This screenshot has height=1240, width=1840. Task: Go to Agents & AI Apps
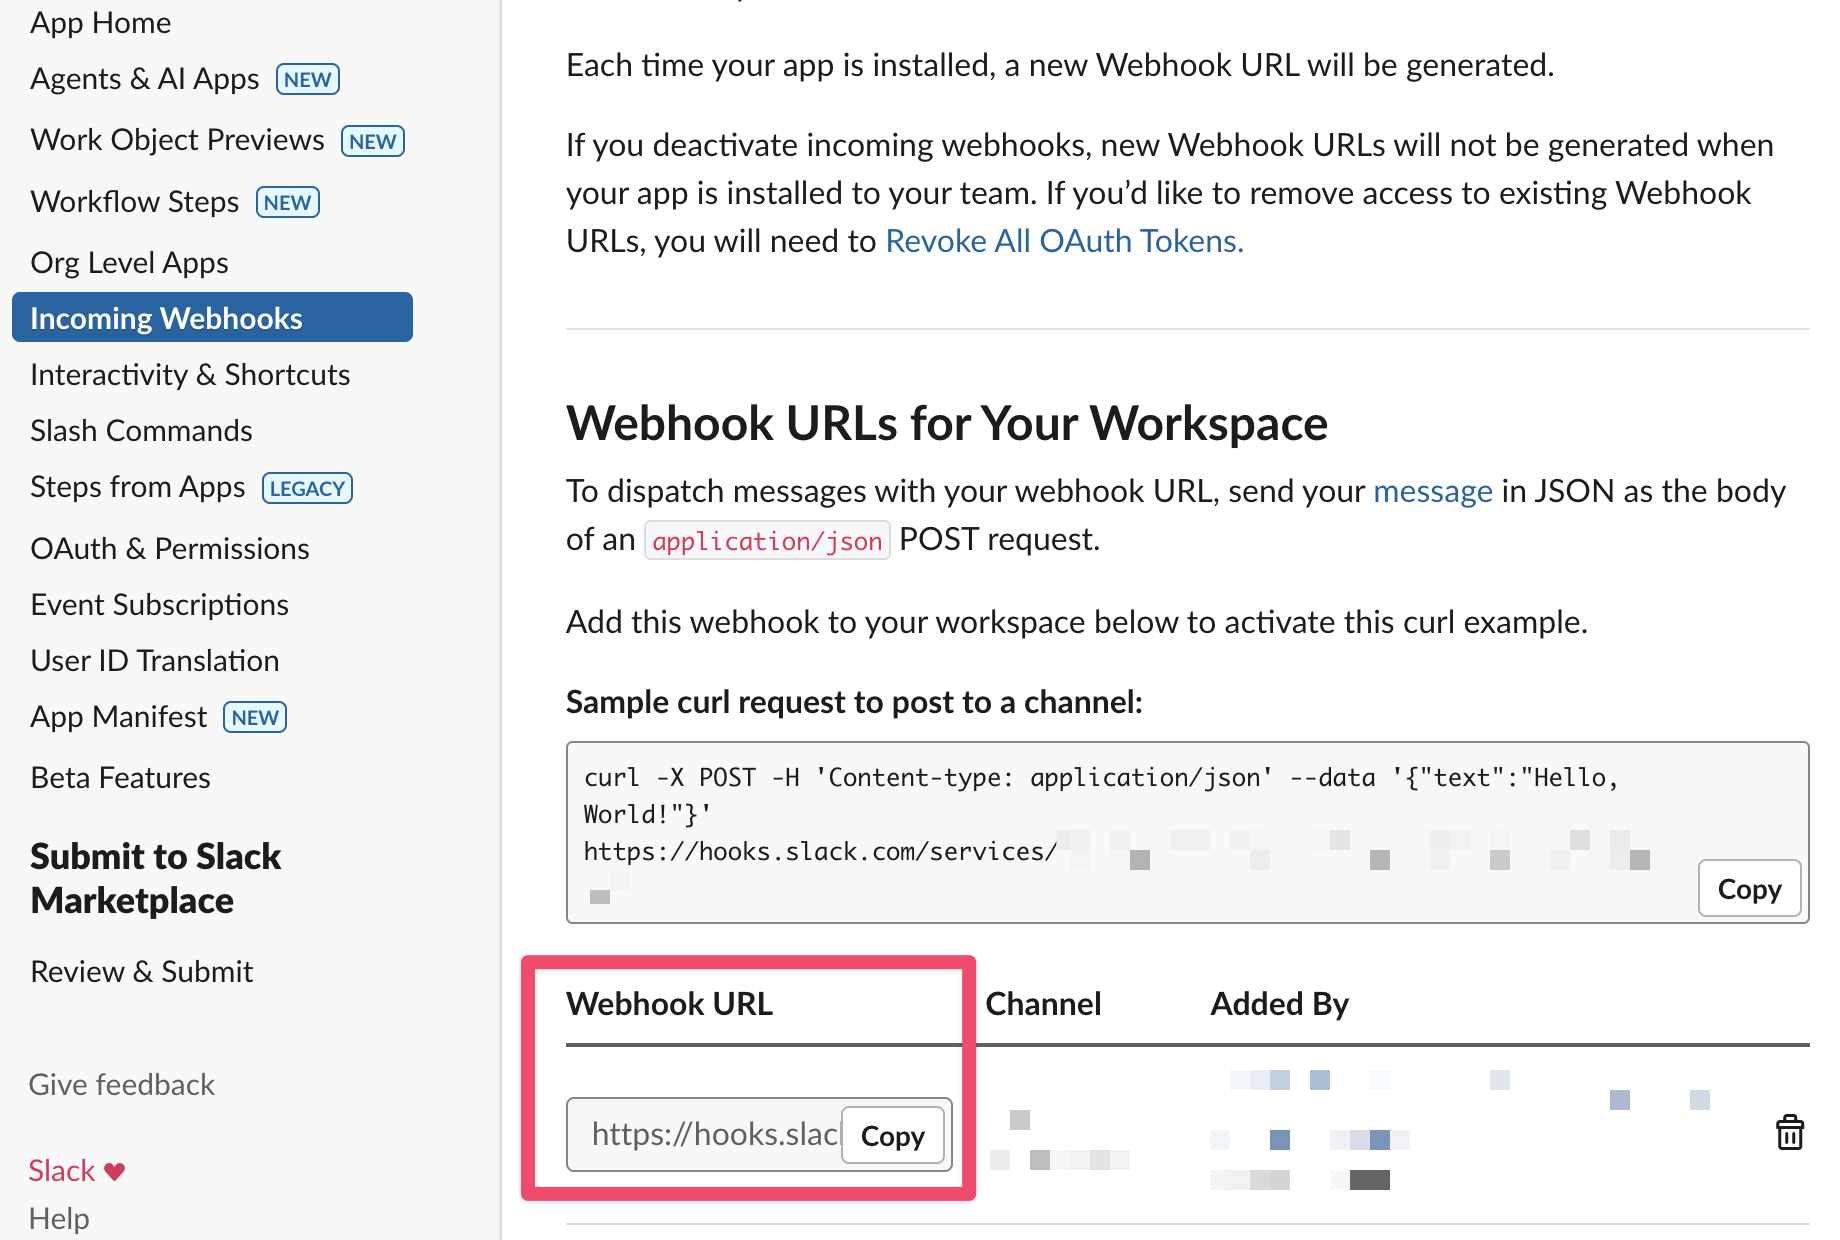point(145,79)
